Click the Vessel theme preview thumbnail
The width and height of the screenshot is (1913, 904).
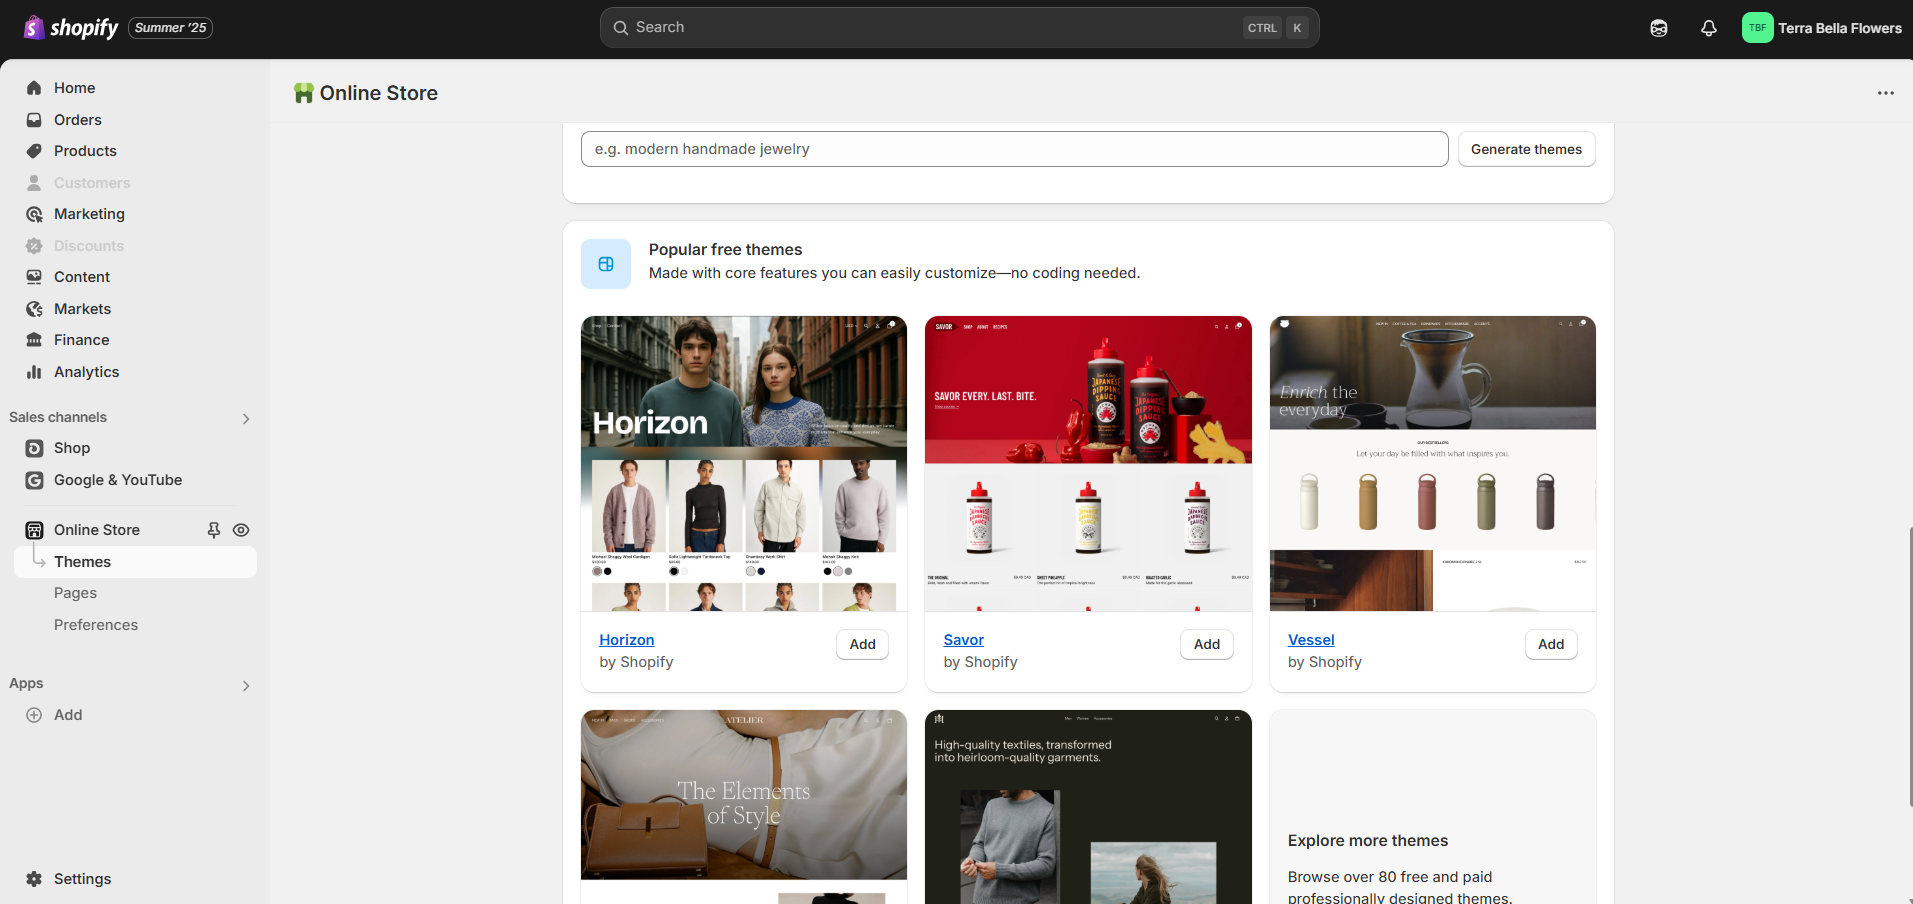[x=1432, y=463]
